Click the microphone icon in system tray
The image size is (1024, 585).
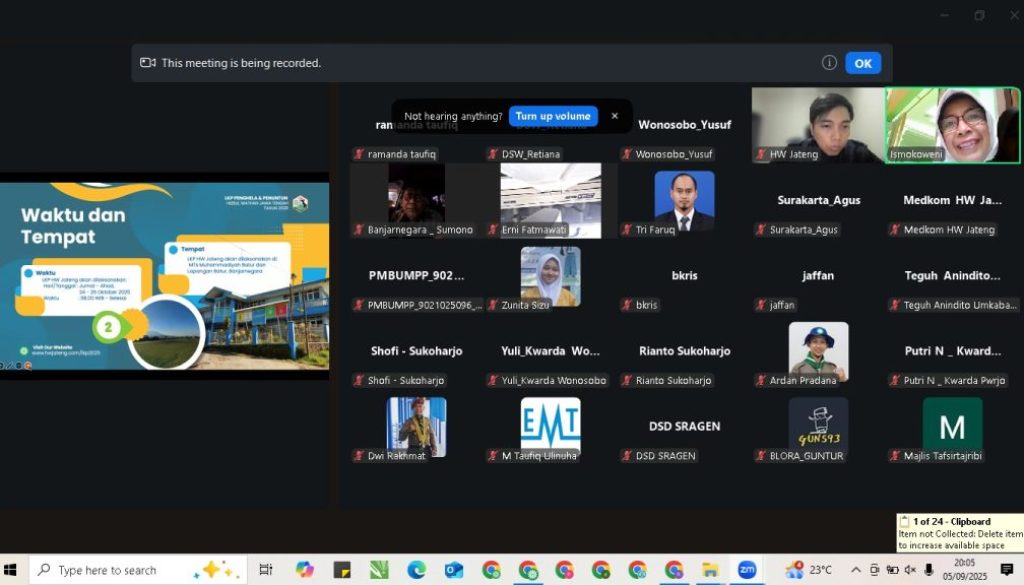(929, 570)
